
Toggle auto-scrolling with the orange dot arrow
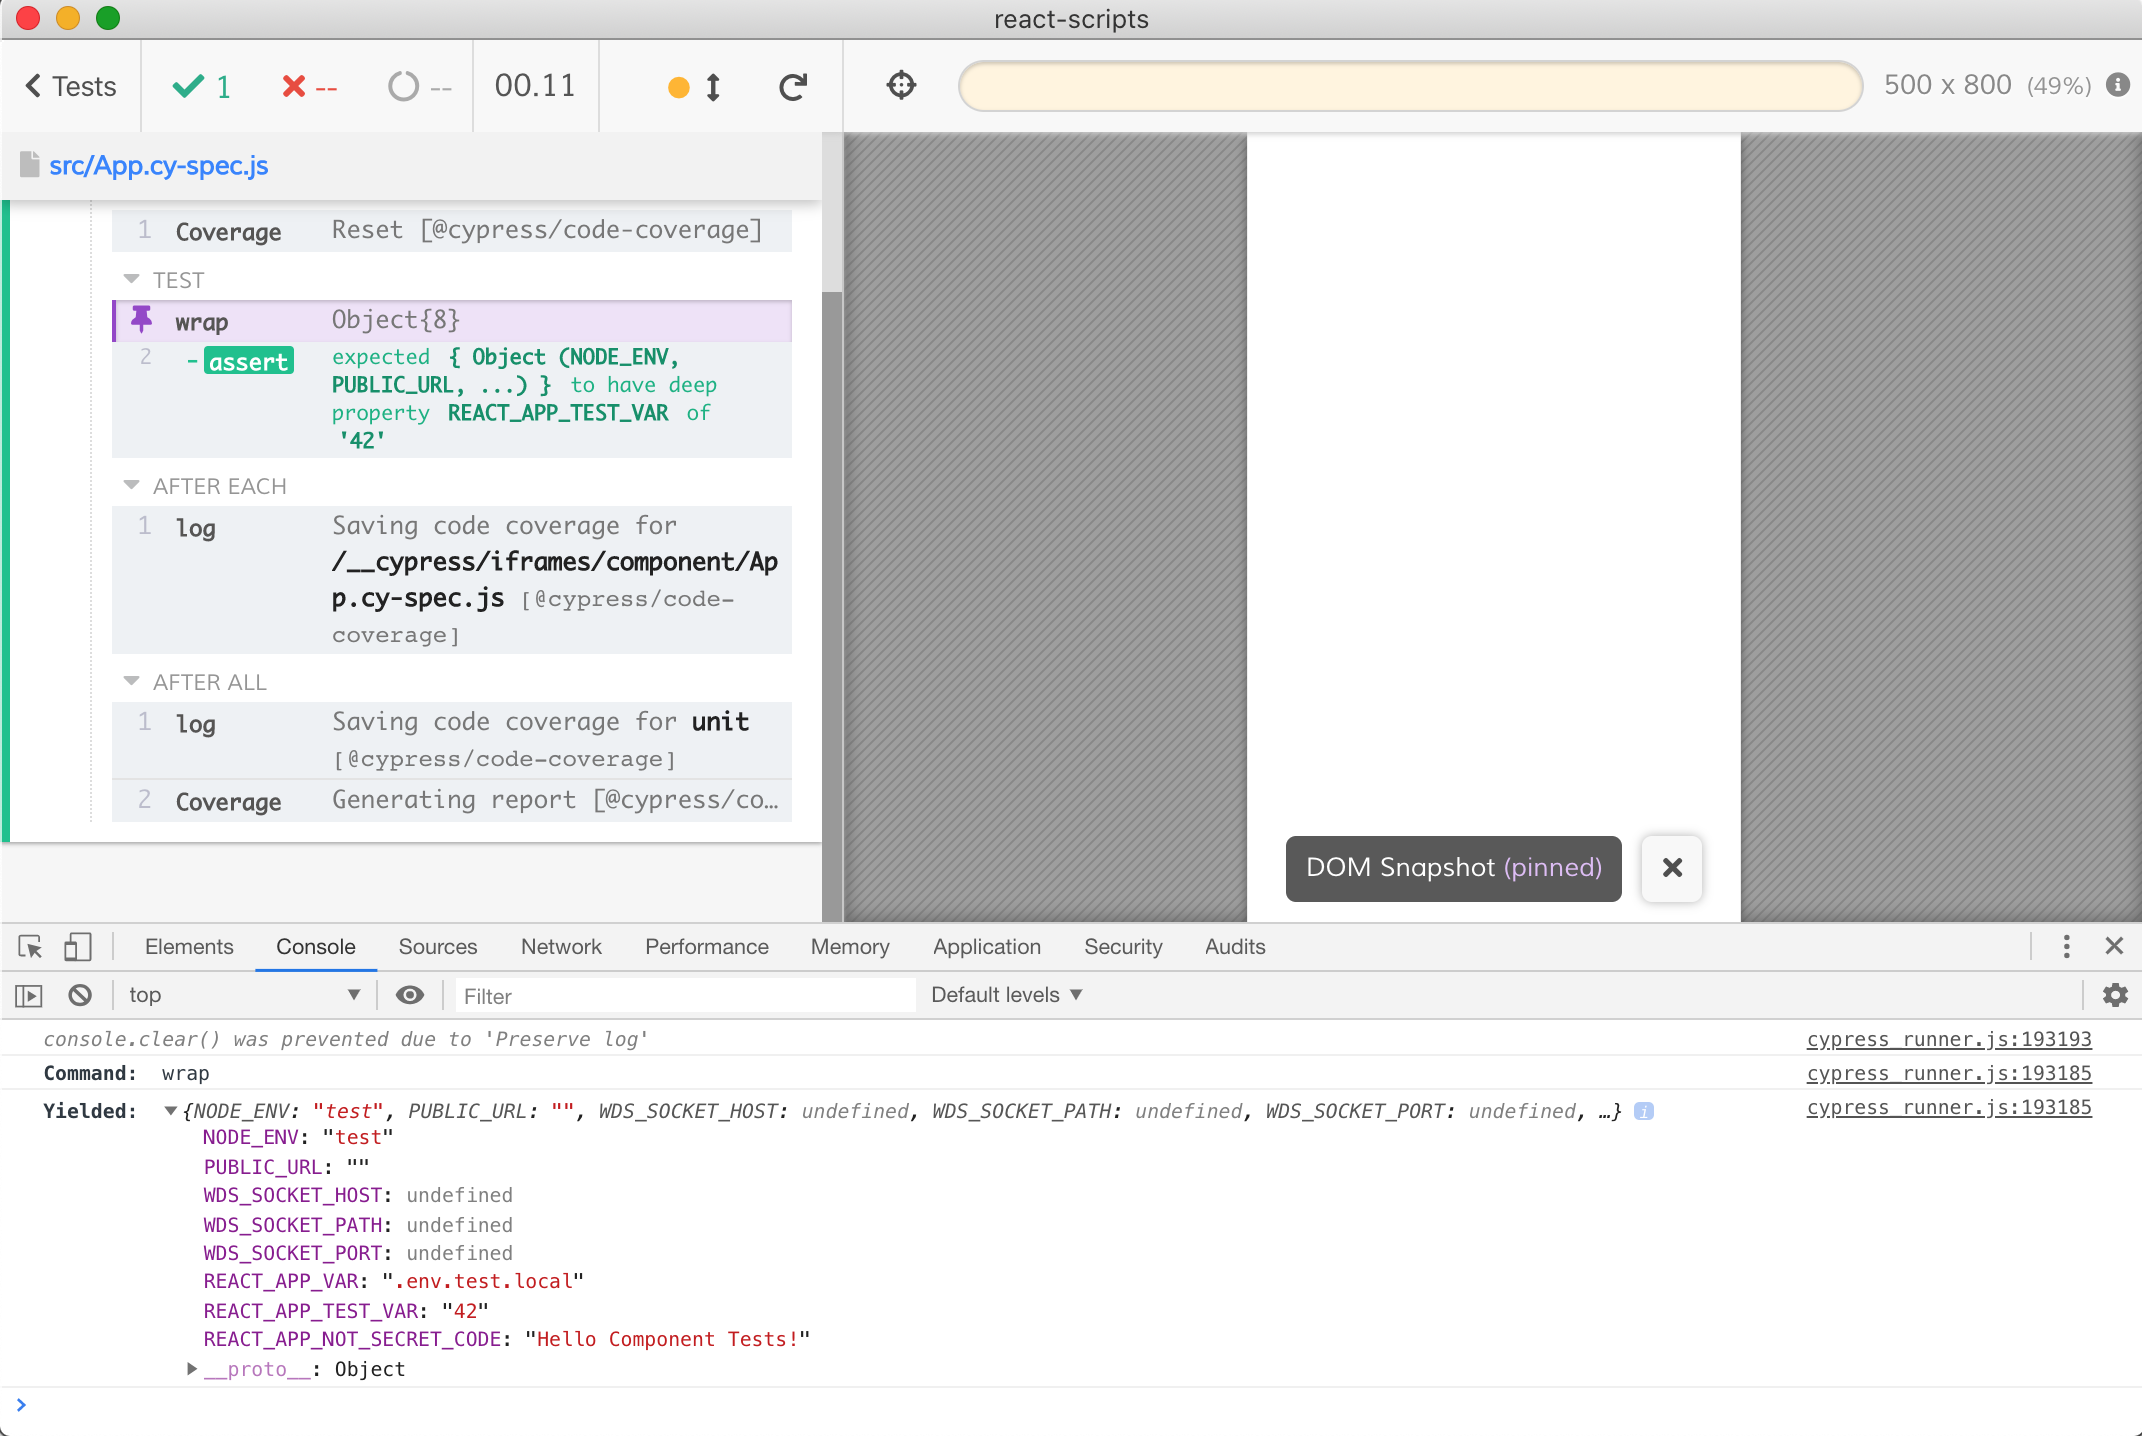pyautogui.click(x=694, y=87)
